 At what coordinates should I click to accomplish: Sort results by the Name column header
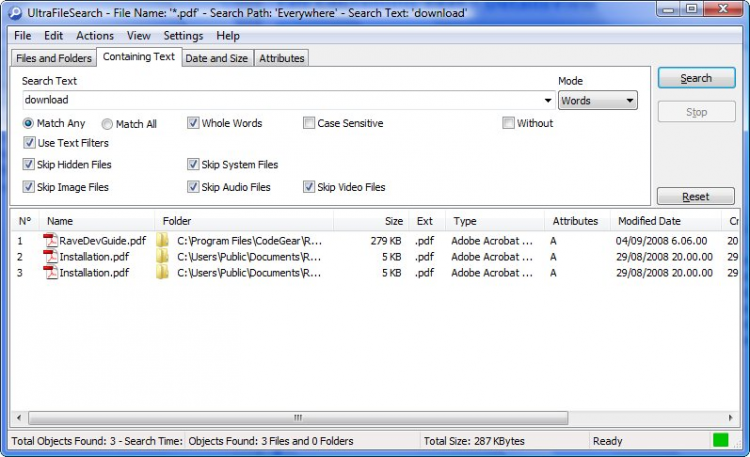tap(97, 221)
